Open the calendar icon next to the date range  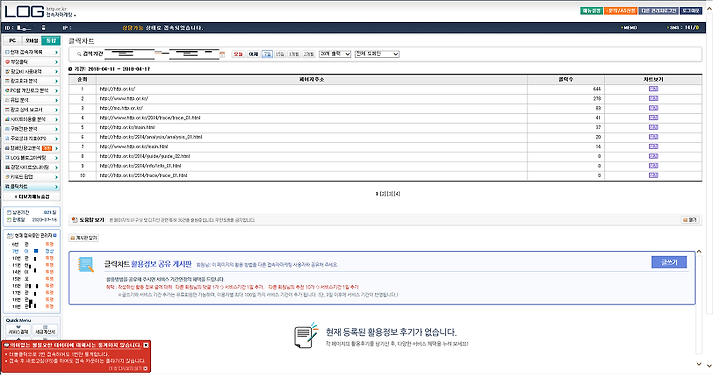coord(222,54)
